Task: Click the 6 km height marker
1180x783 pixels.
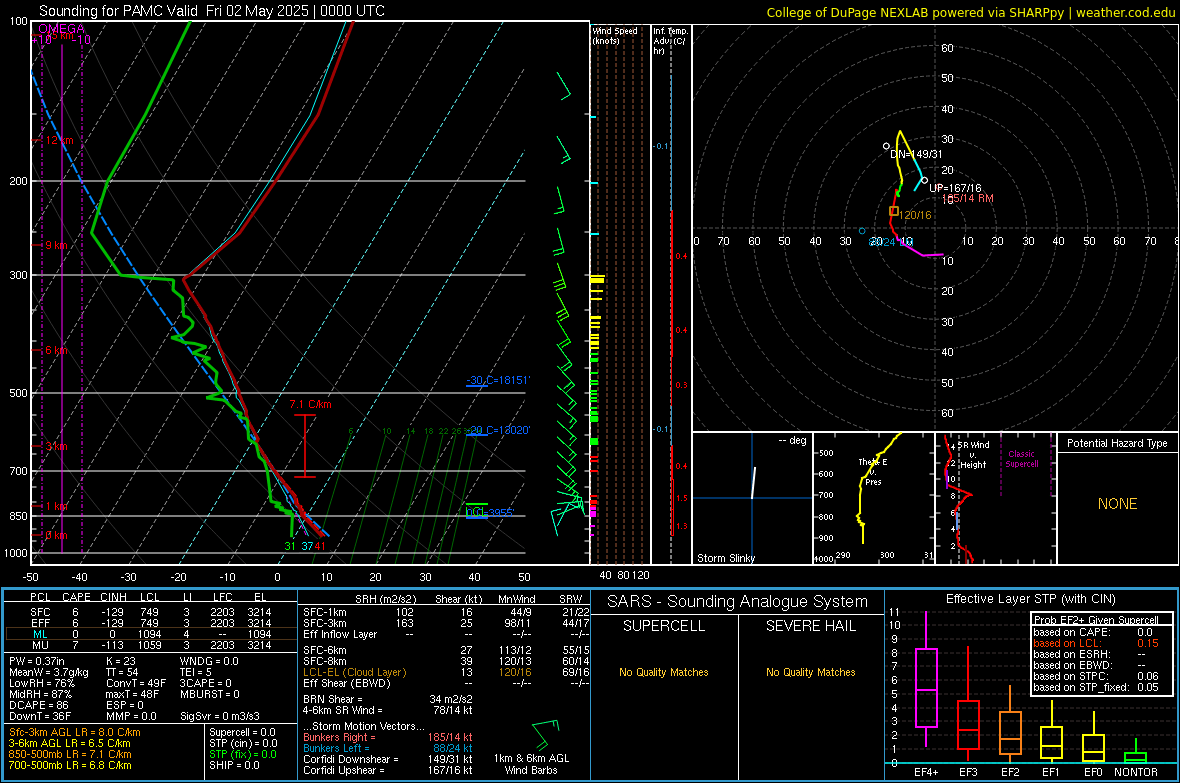Action: (x=57, y=350)
